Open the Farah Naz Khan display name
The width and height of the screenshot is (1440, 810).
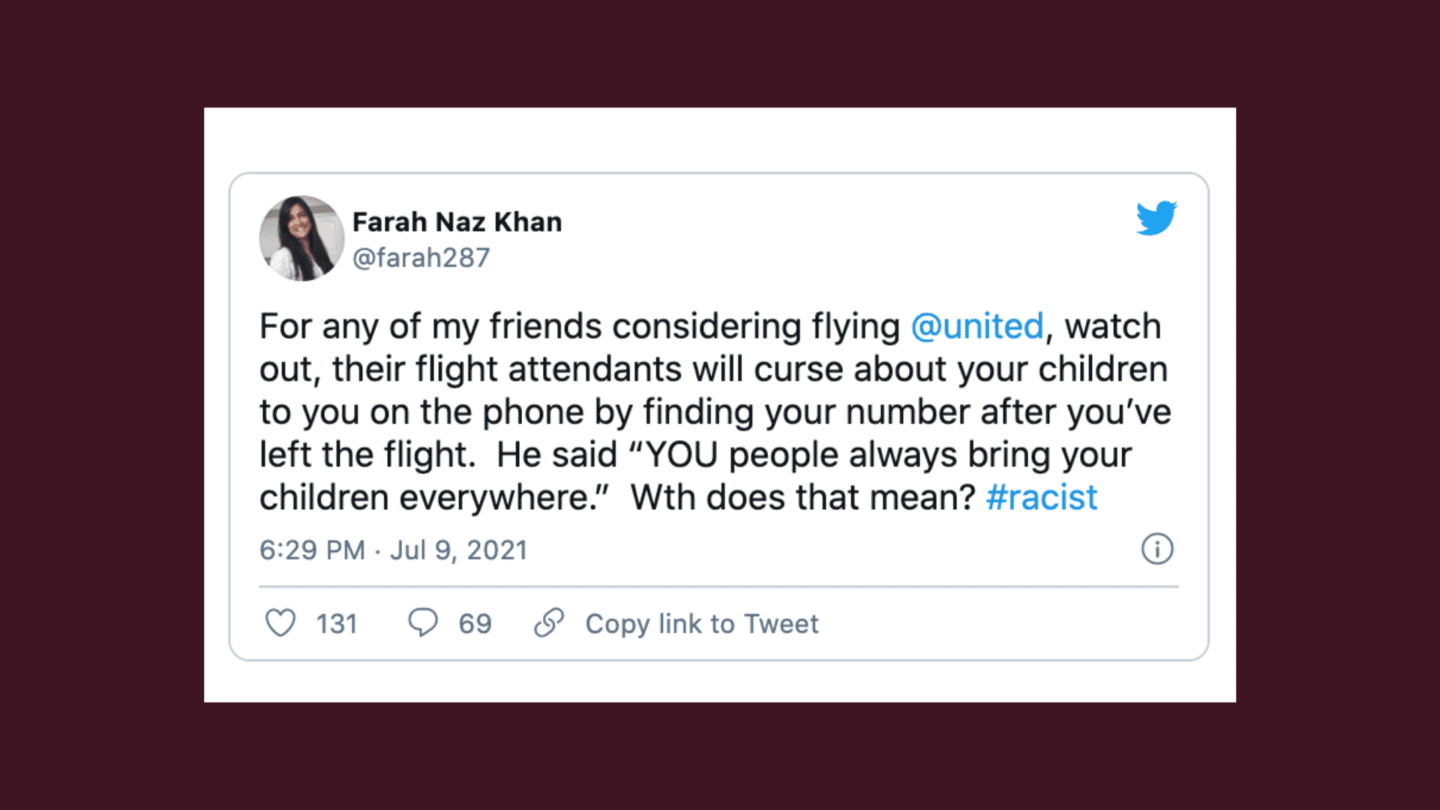[457, 222]
